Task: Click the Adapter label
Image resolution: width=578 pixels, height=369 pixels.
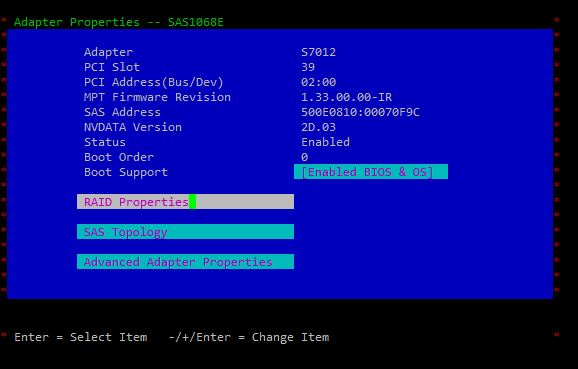Action: [x=108, y=52]
